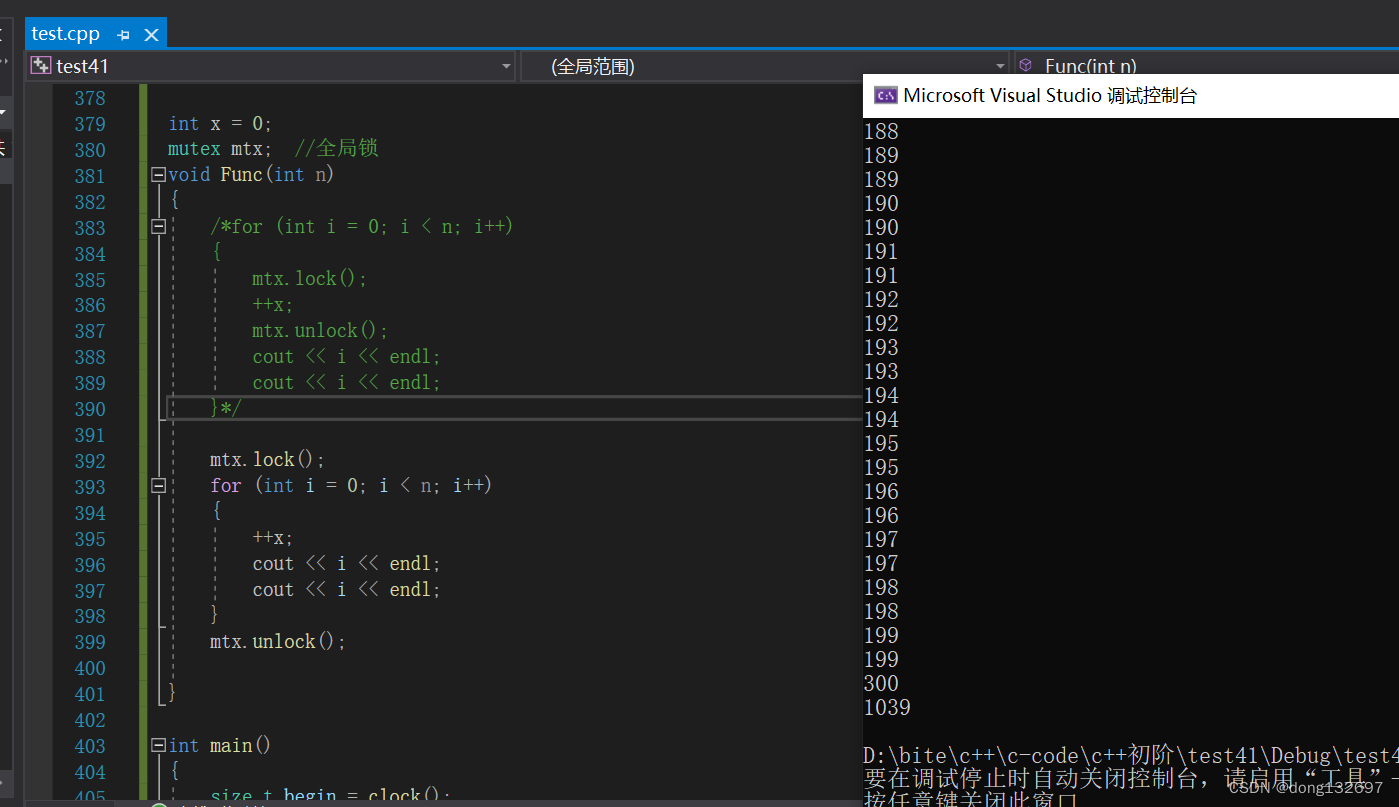Collapse the int main() block
This screenshot has width=1399, height=807.
pos(158,746)
